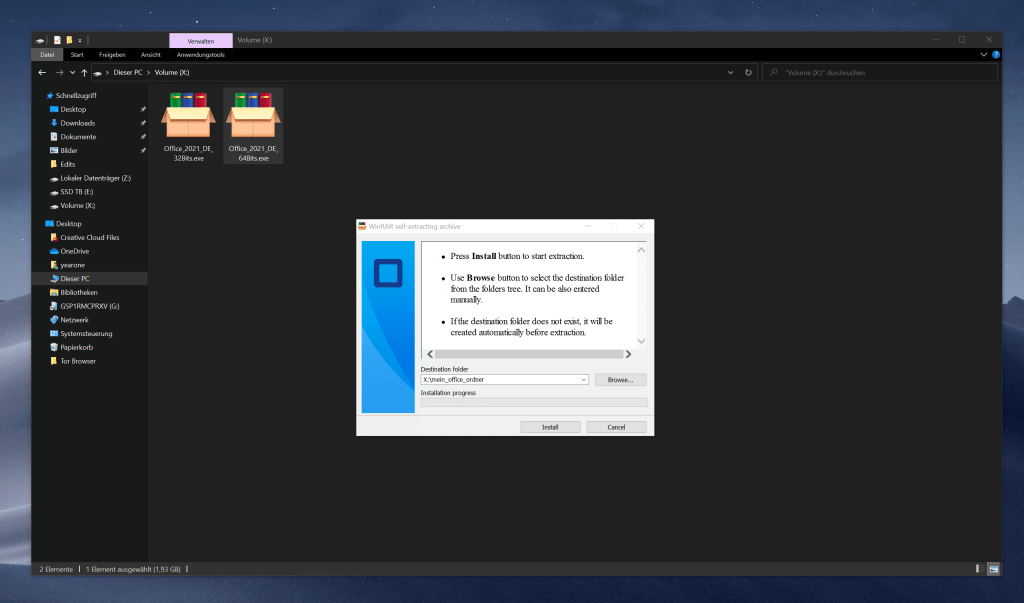Click '1 Element ausgewählt (1,93 GB)' in status bar

[133, 569]
